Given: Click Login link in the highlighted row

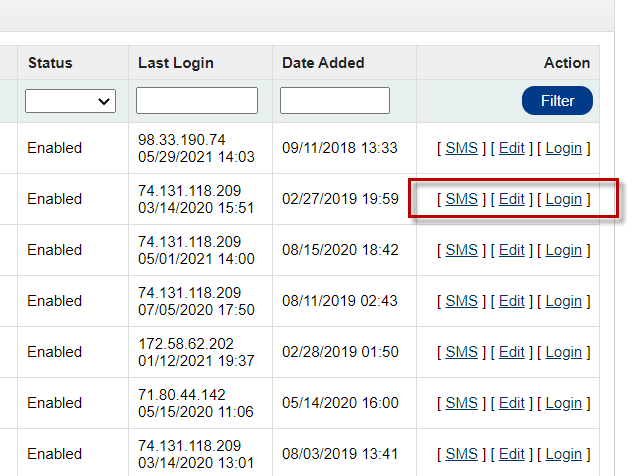Looking at the screenshot, I should tap(563, 199).
